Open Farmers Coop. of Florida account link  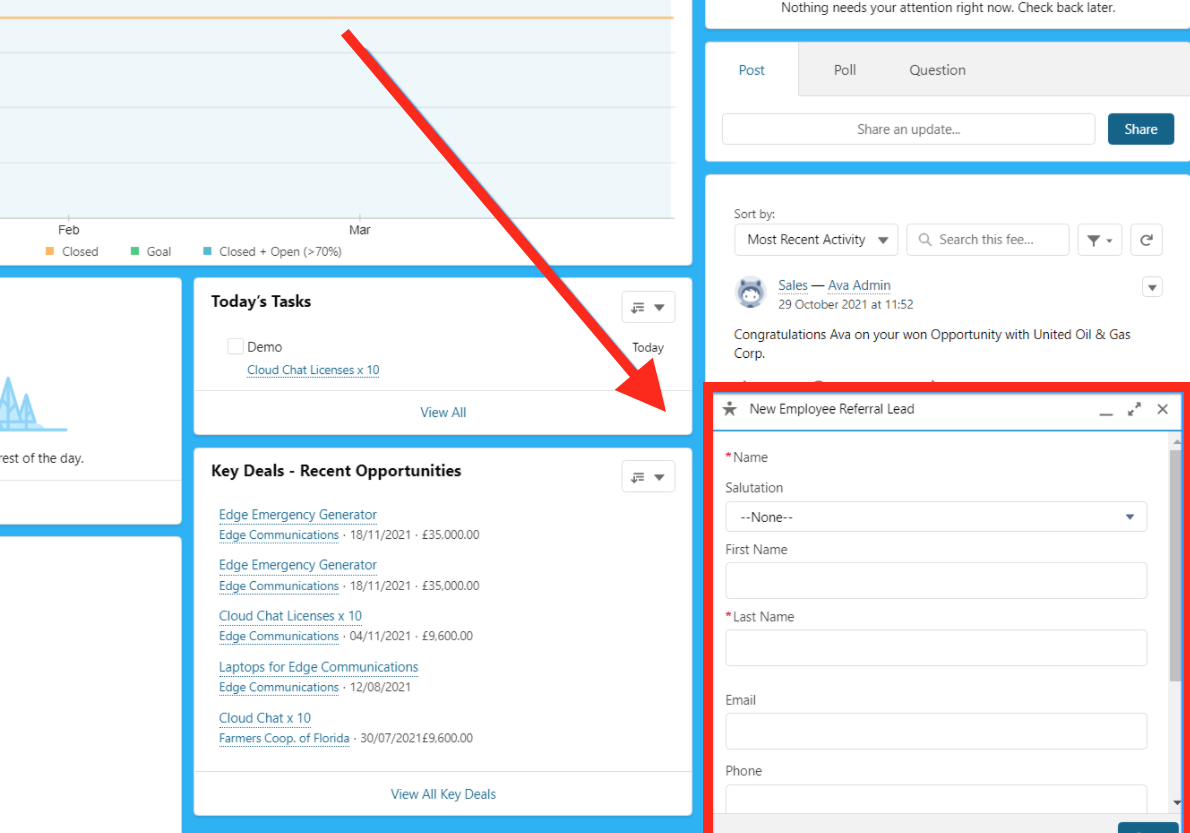(285, 738)
